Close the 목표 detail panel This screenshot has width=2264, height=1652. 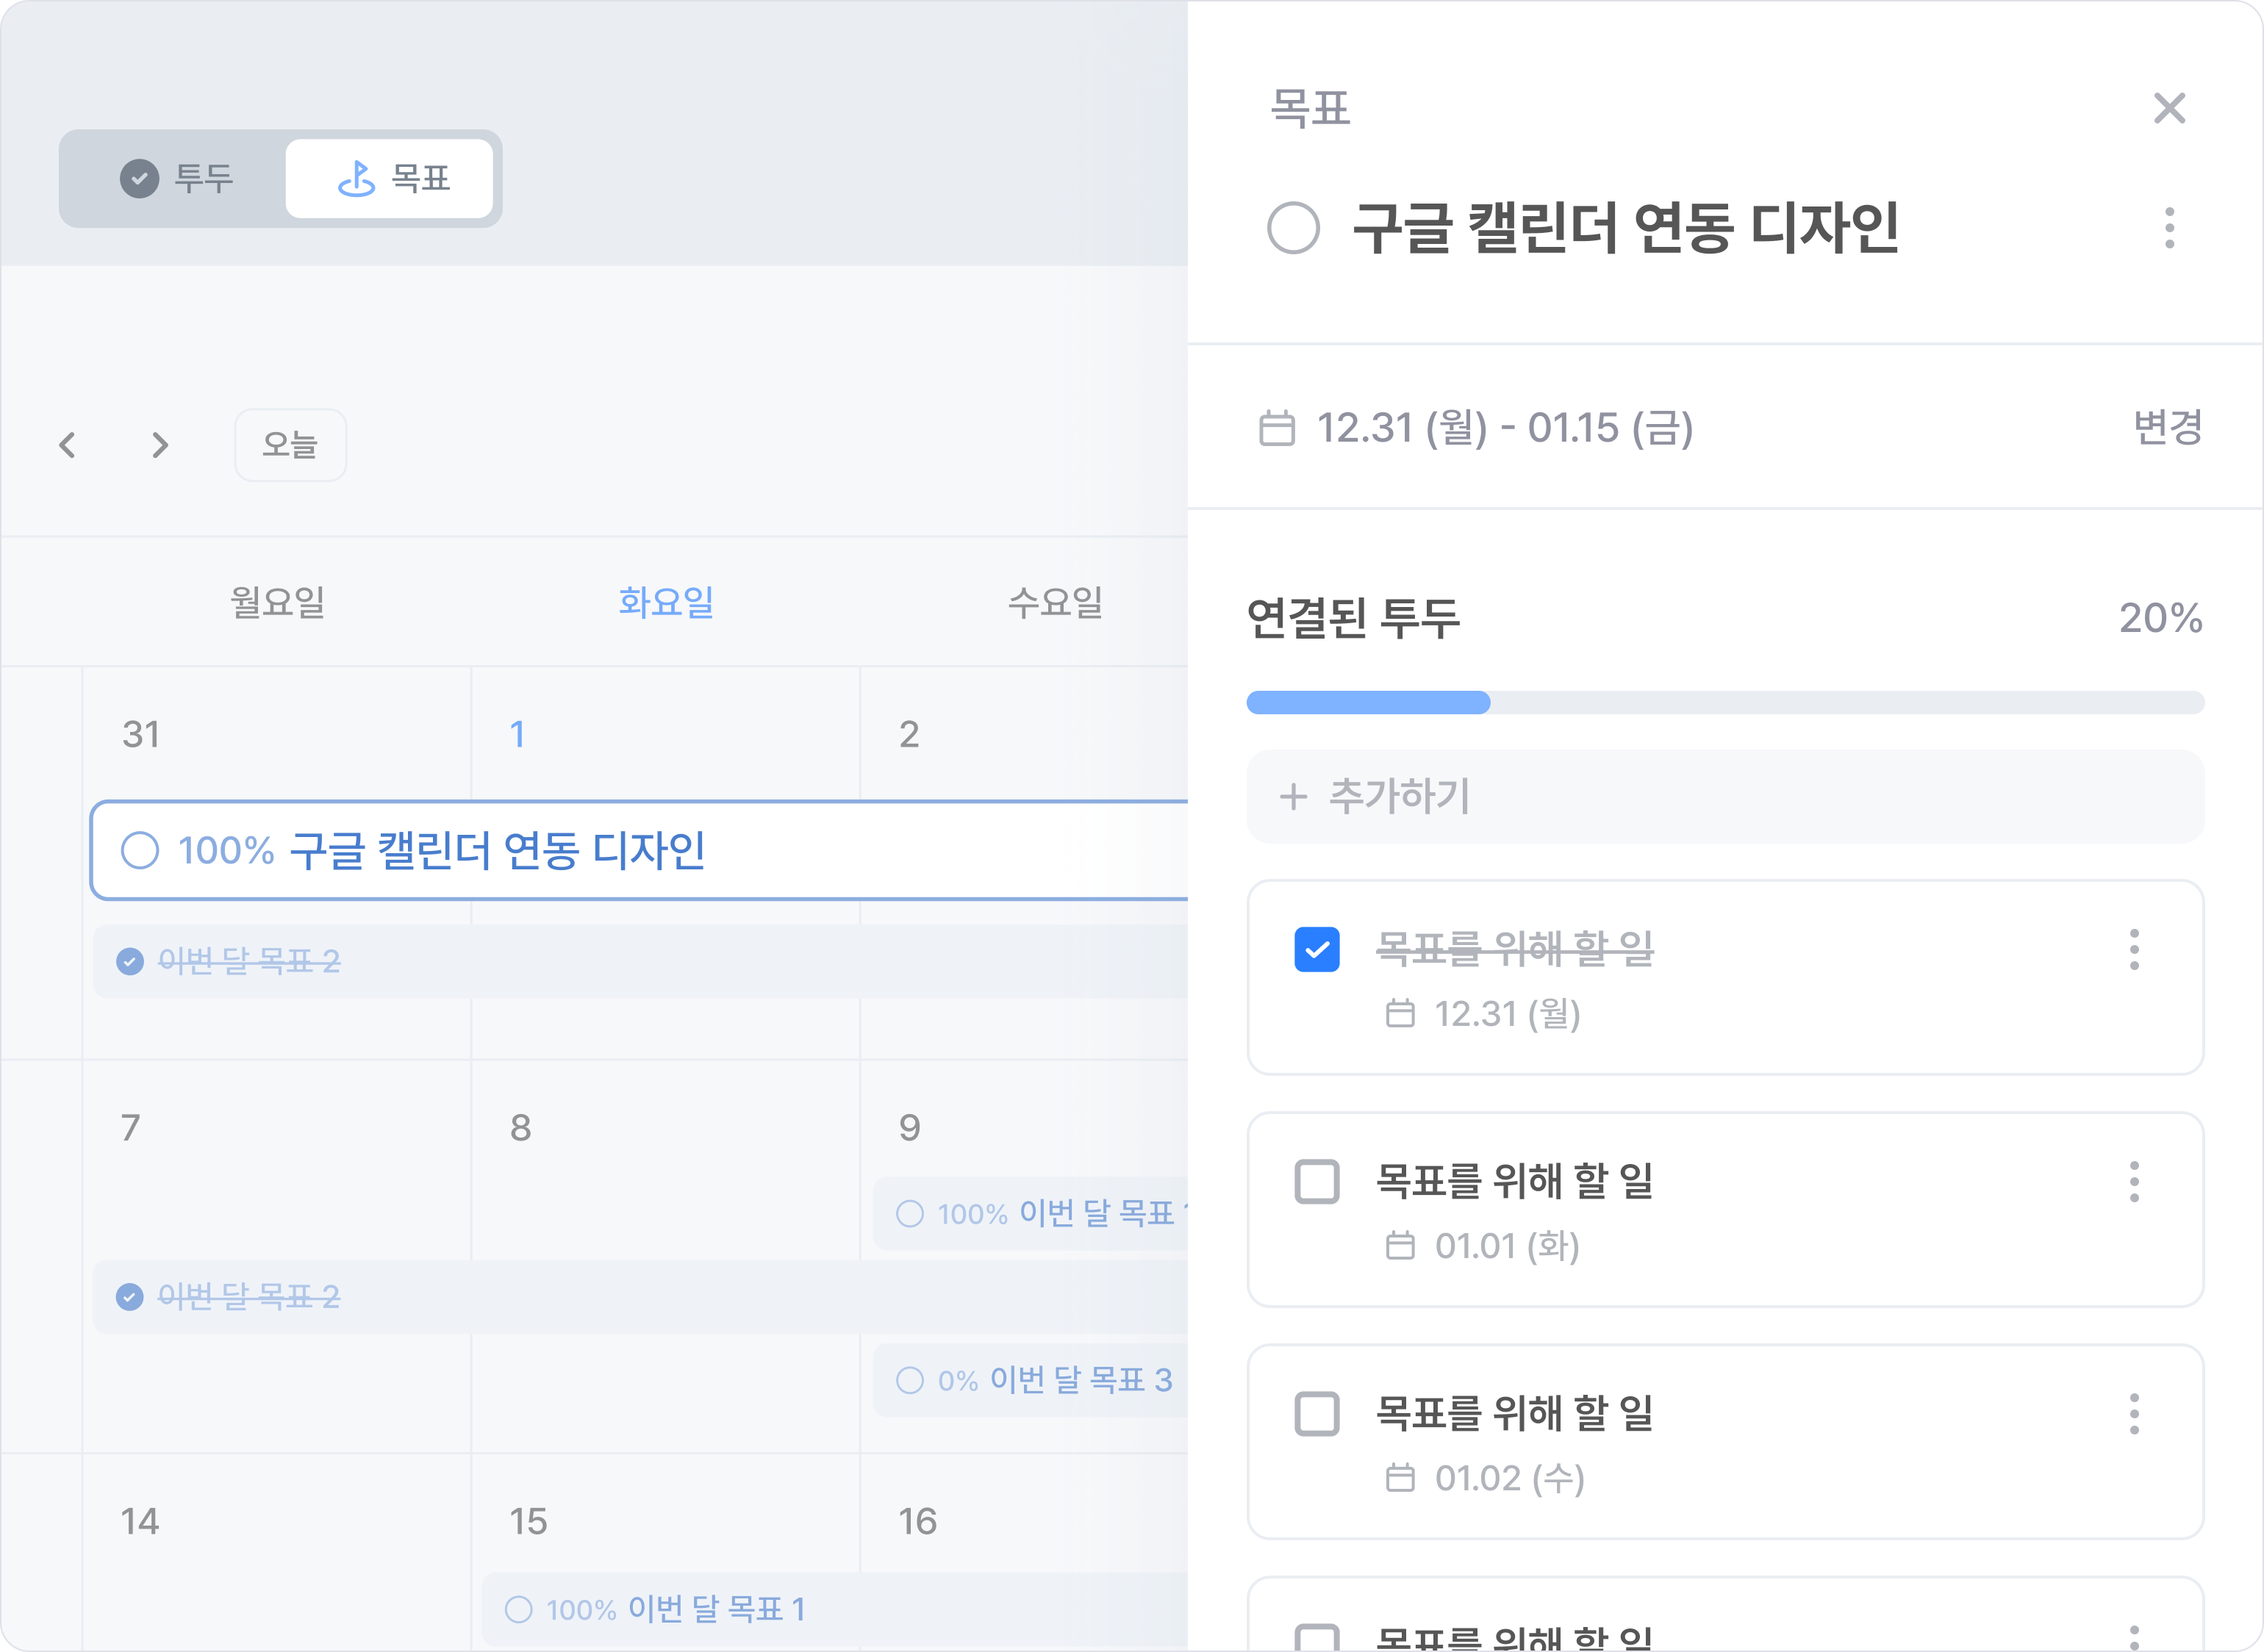2169,108
